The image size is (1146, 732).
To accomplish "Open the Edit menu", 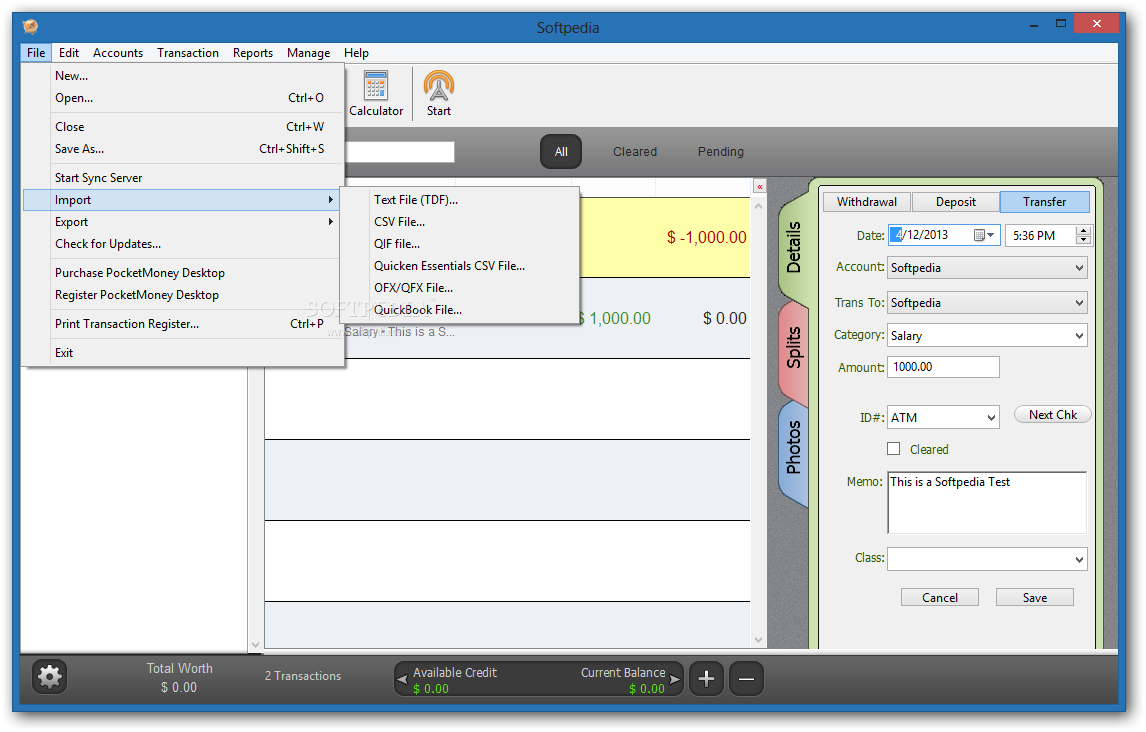I will [69, 53].
